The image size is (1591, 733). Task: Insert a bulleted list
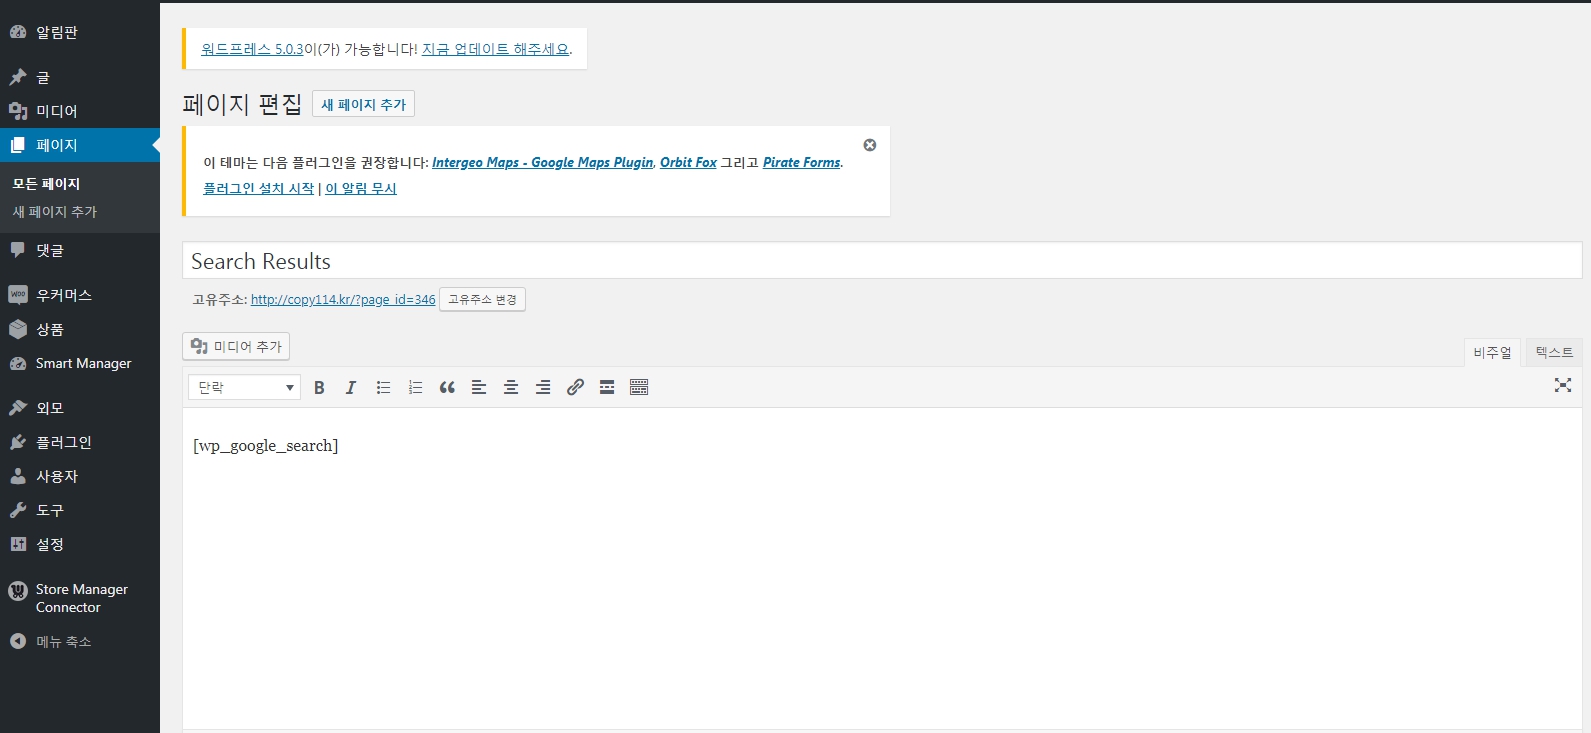pos(383,388)
